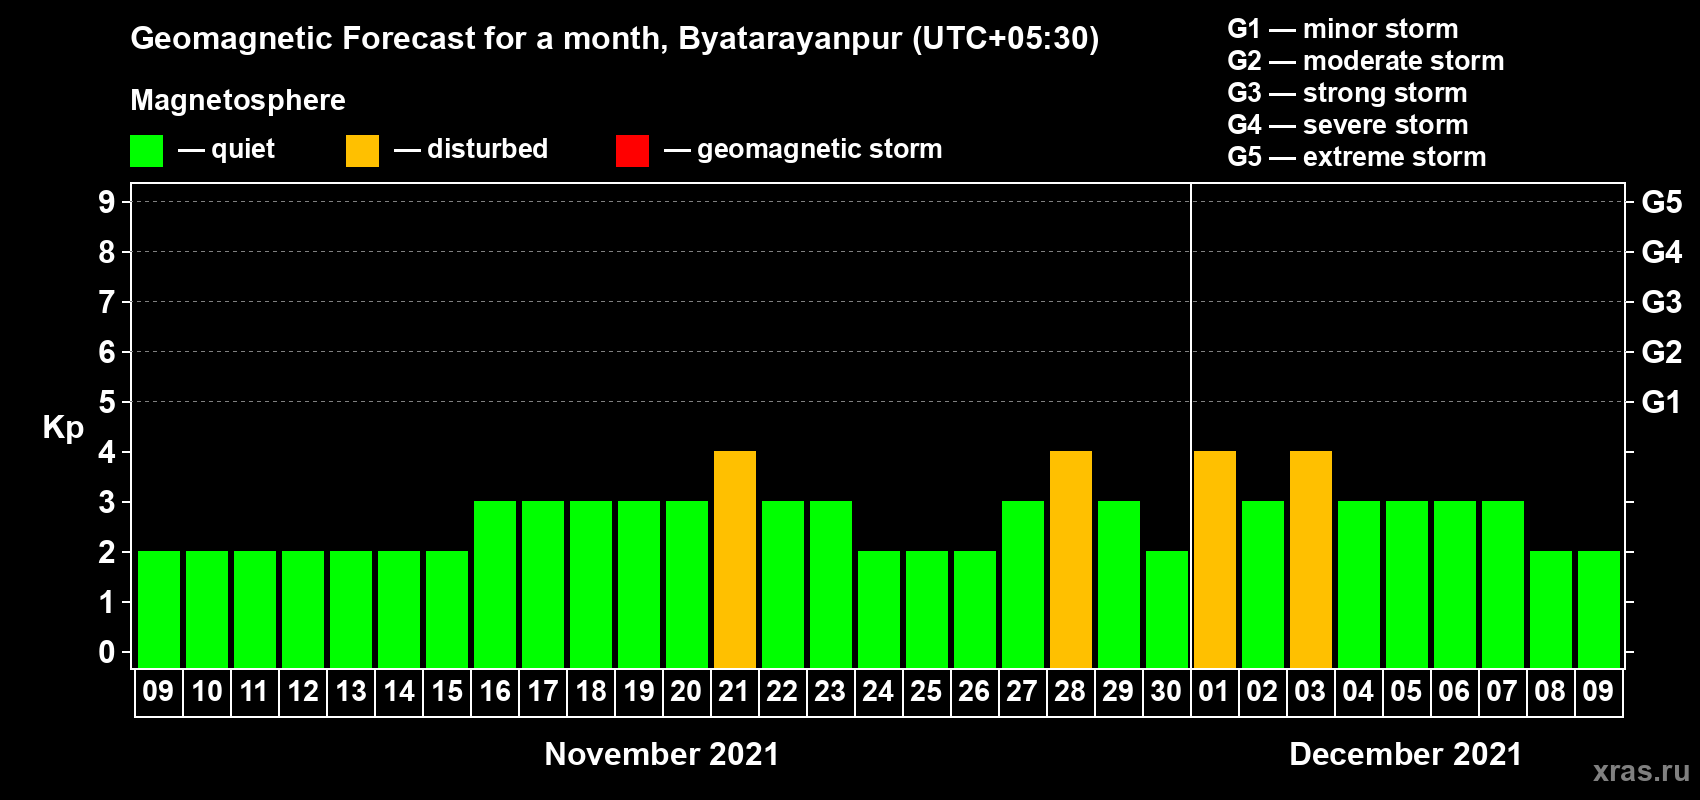1700x800 pixels.
Task: Click the 'December 2021' month label
Action: [1406, 754]
